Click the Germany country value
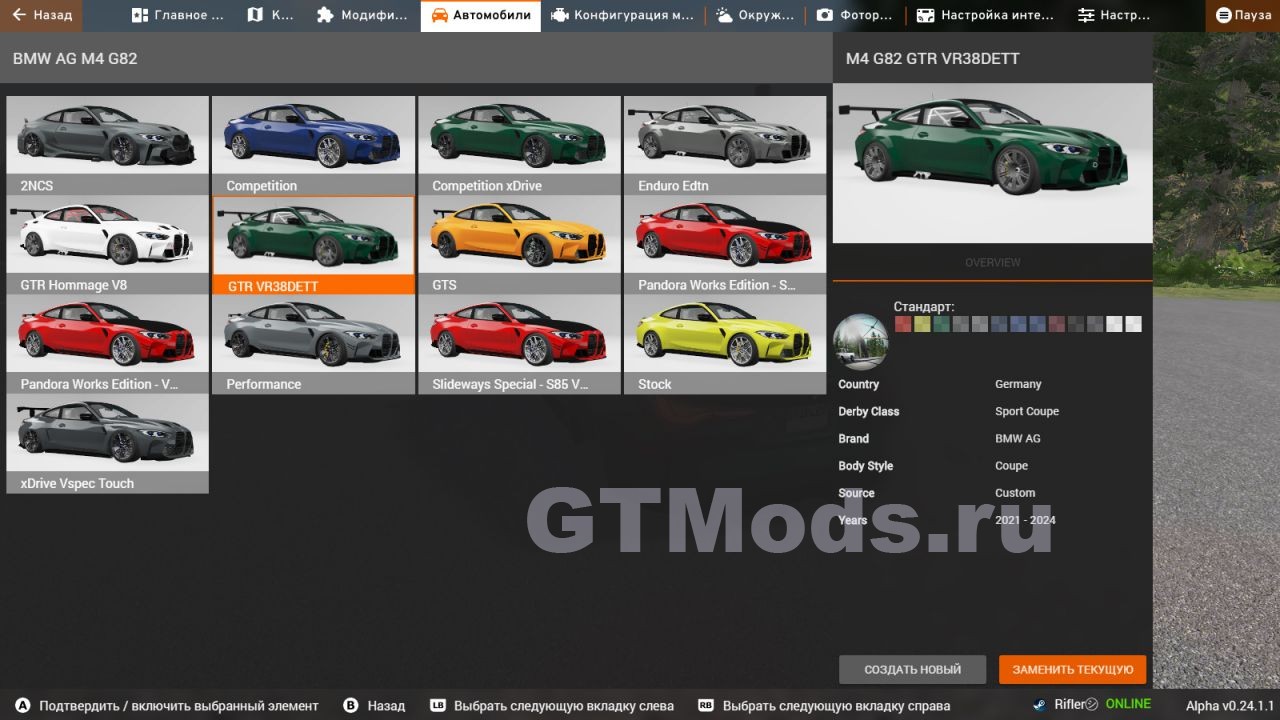Screen dimensions: 1280x720 1018,384
